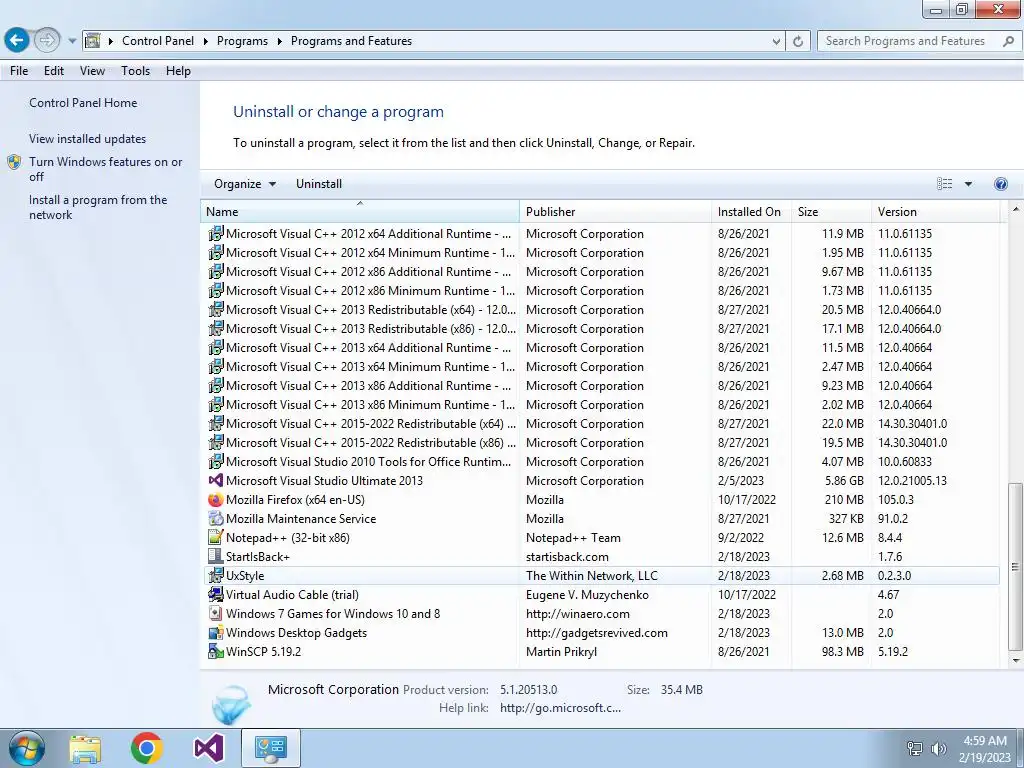Viewport: 1024px width, 768px height.
Task: Select the Mozilla Maintenance Service icon
Action: tap(216, 519)
